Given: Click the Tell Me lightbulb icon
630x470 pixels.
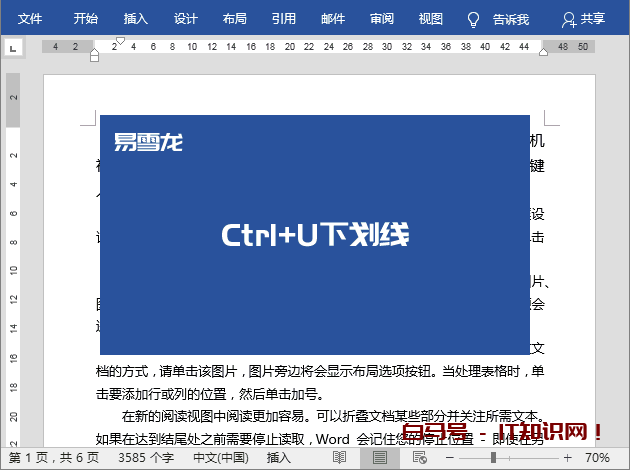Looking at the screenshot, I should tap(474, 19).
